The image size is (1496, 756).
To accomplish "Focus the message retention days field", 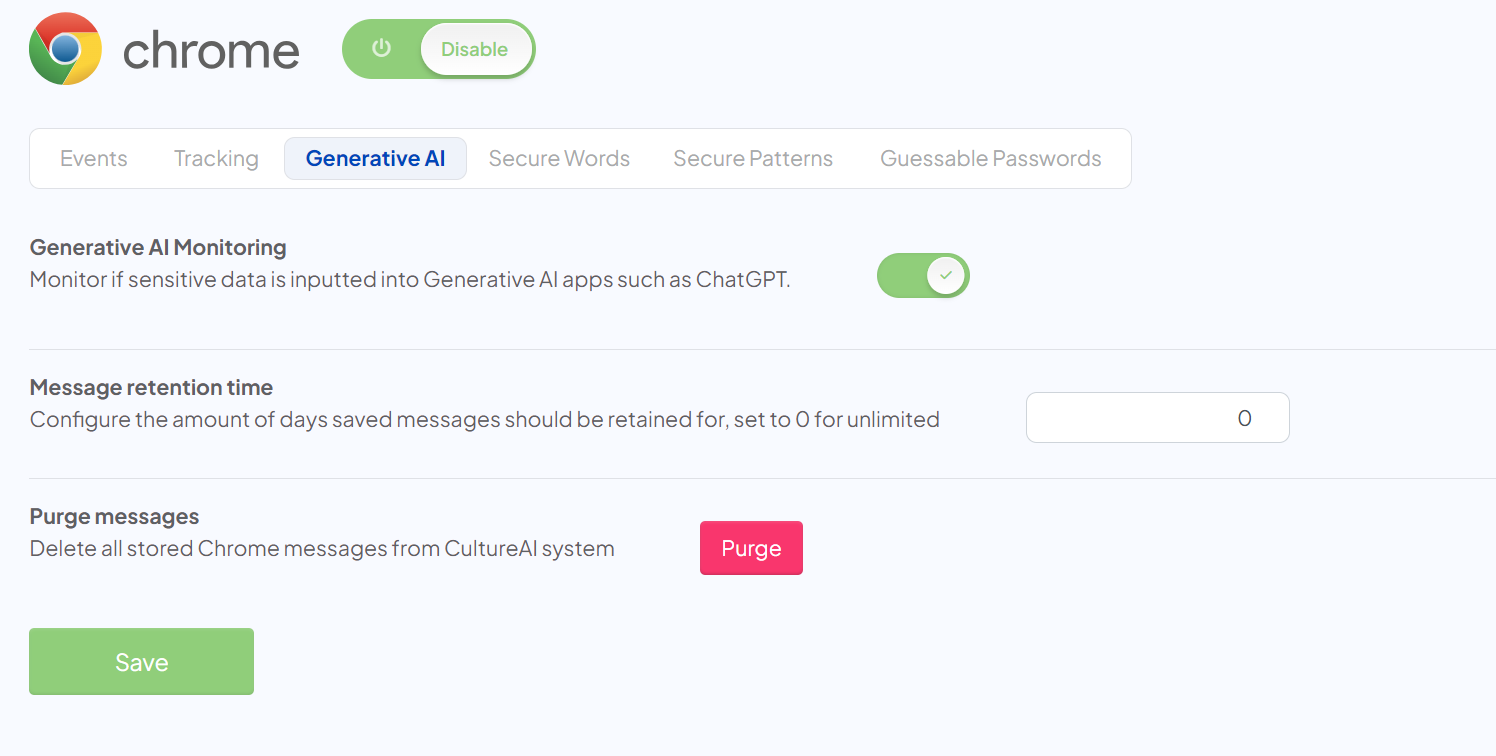I will (1157, 418).
